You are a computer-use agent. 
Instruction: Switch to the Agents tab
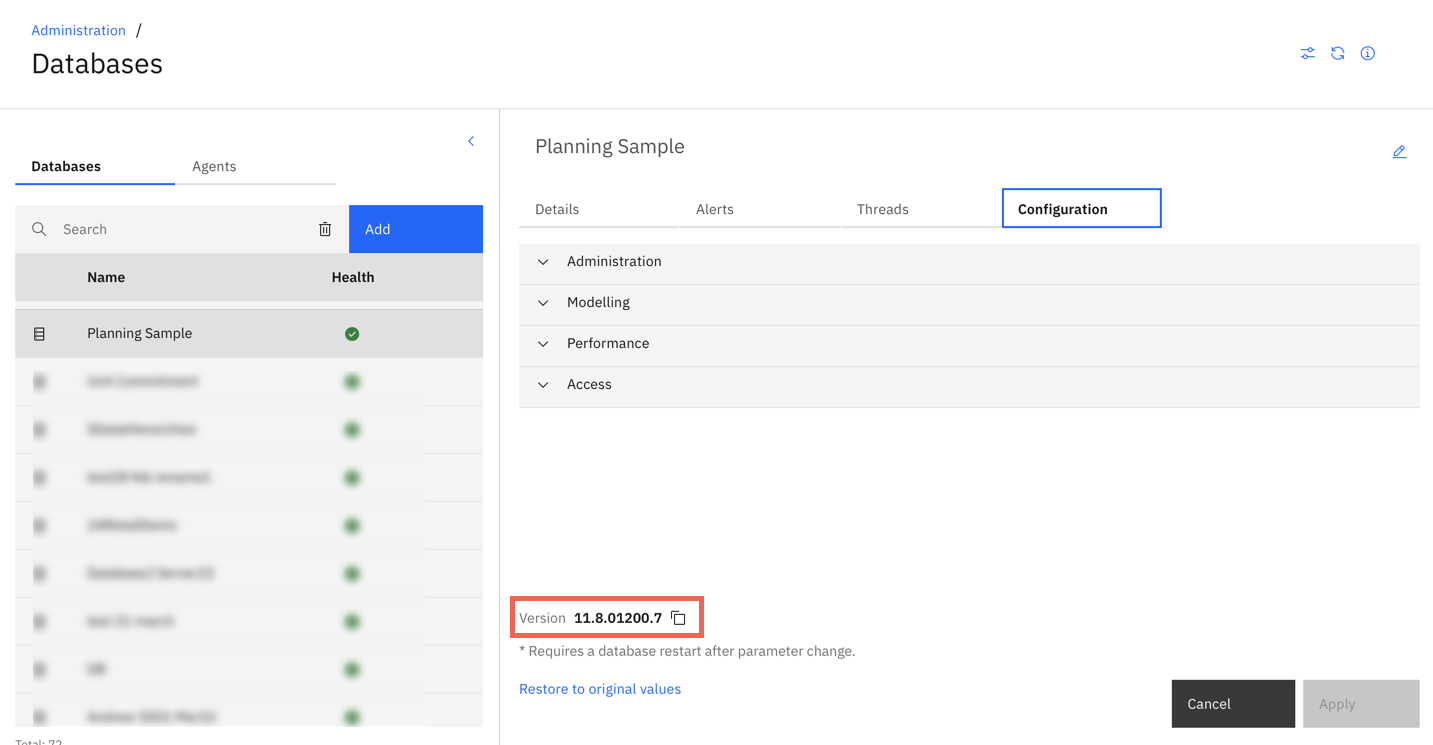pos(214,166)
